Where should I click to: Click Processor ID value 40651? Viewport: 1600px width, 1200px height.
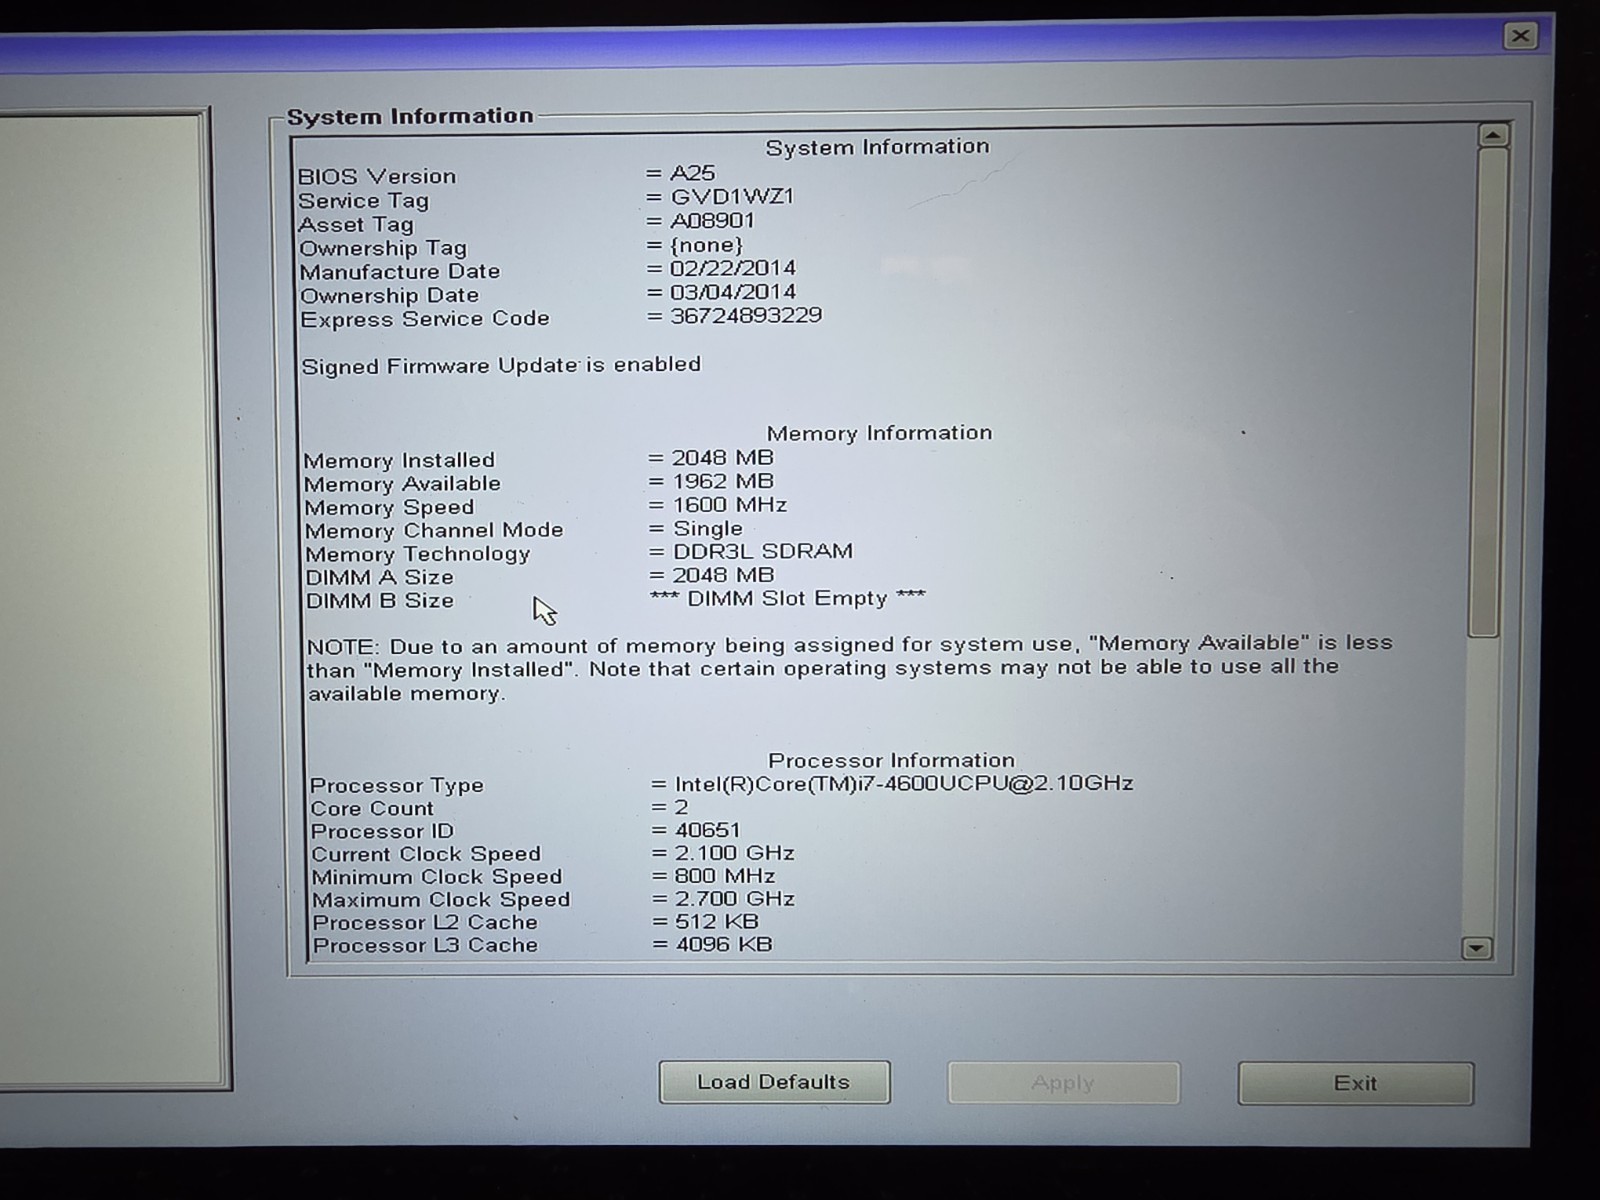pos(707,830)
